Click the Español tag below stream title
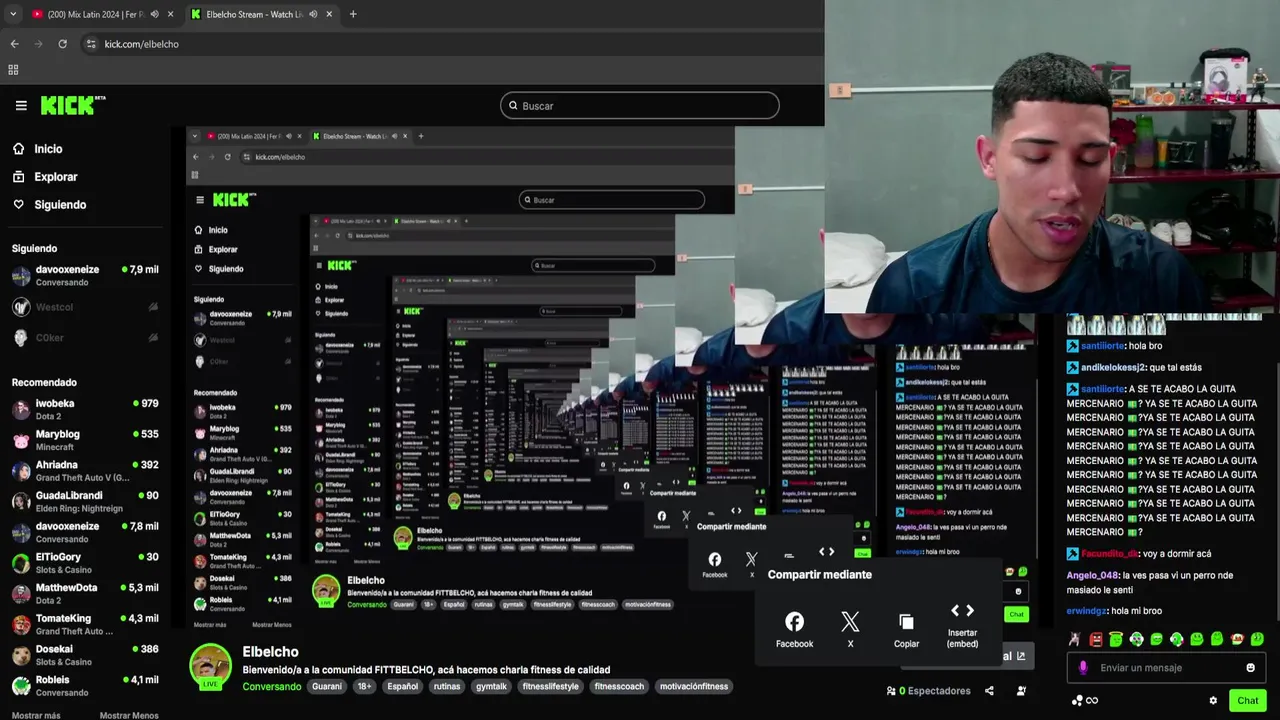Image resolution: width=1280 pixels, height=720 pixels. pos(403,687)
